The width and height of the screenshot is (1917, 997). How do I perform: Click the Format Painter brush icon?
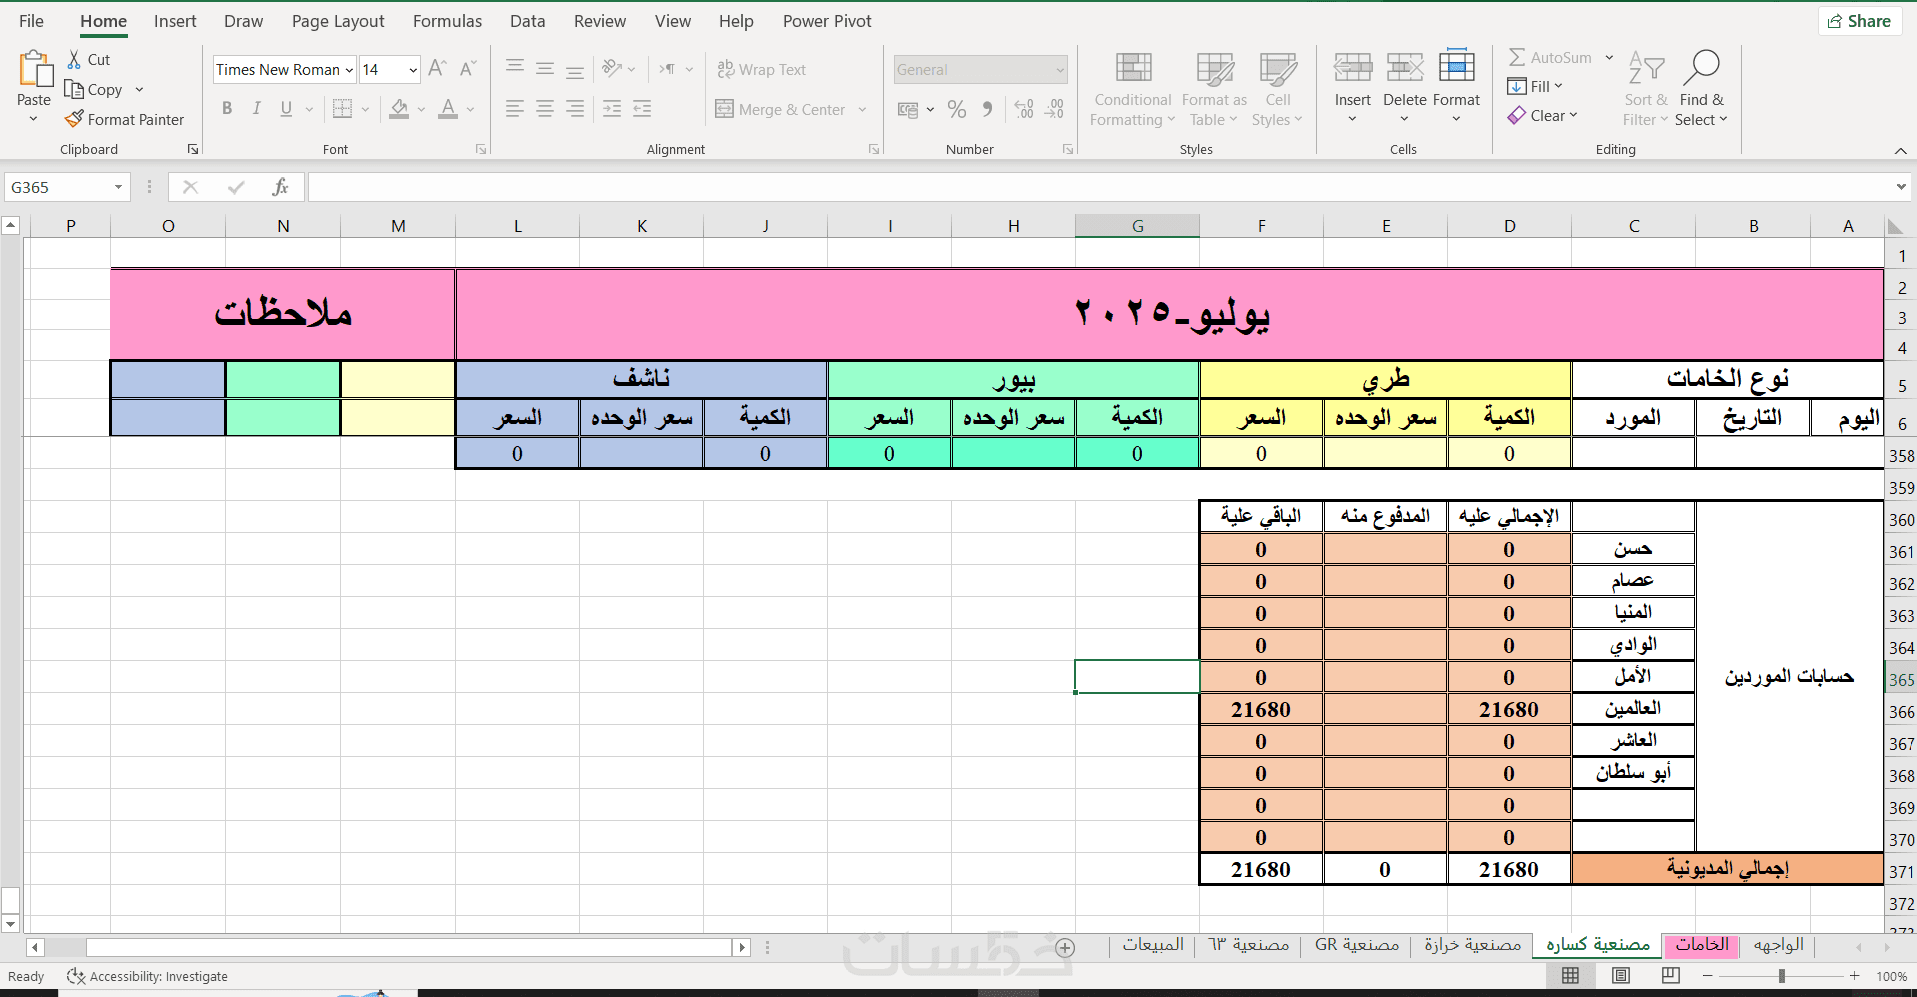coord(74,119)
